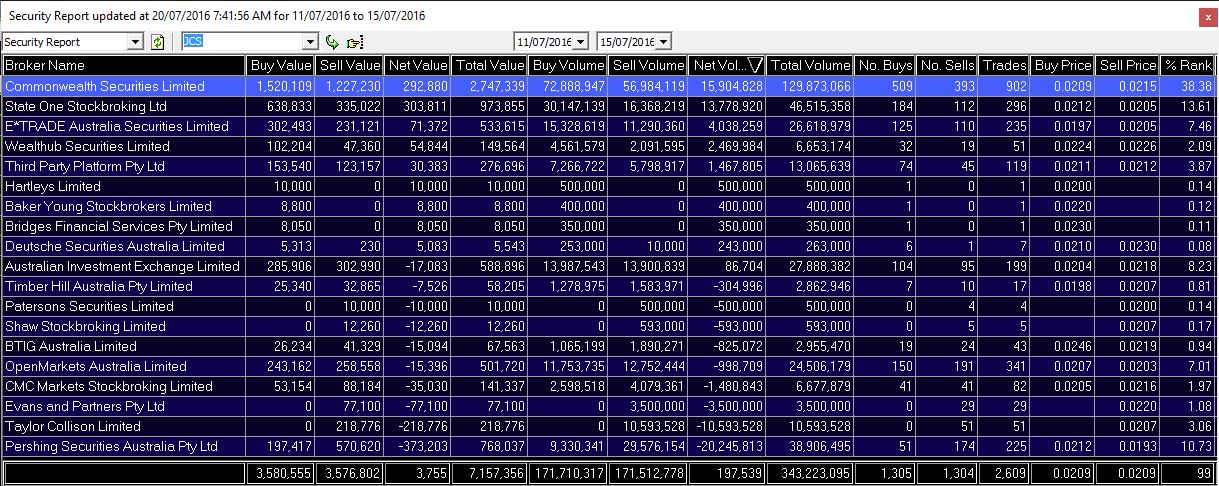Screen dimensions: 1219x486
Task: Select the Commonwealth Securities Limited row
Action: point(609,86)
